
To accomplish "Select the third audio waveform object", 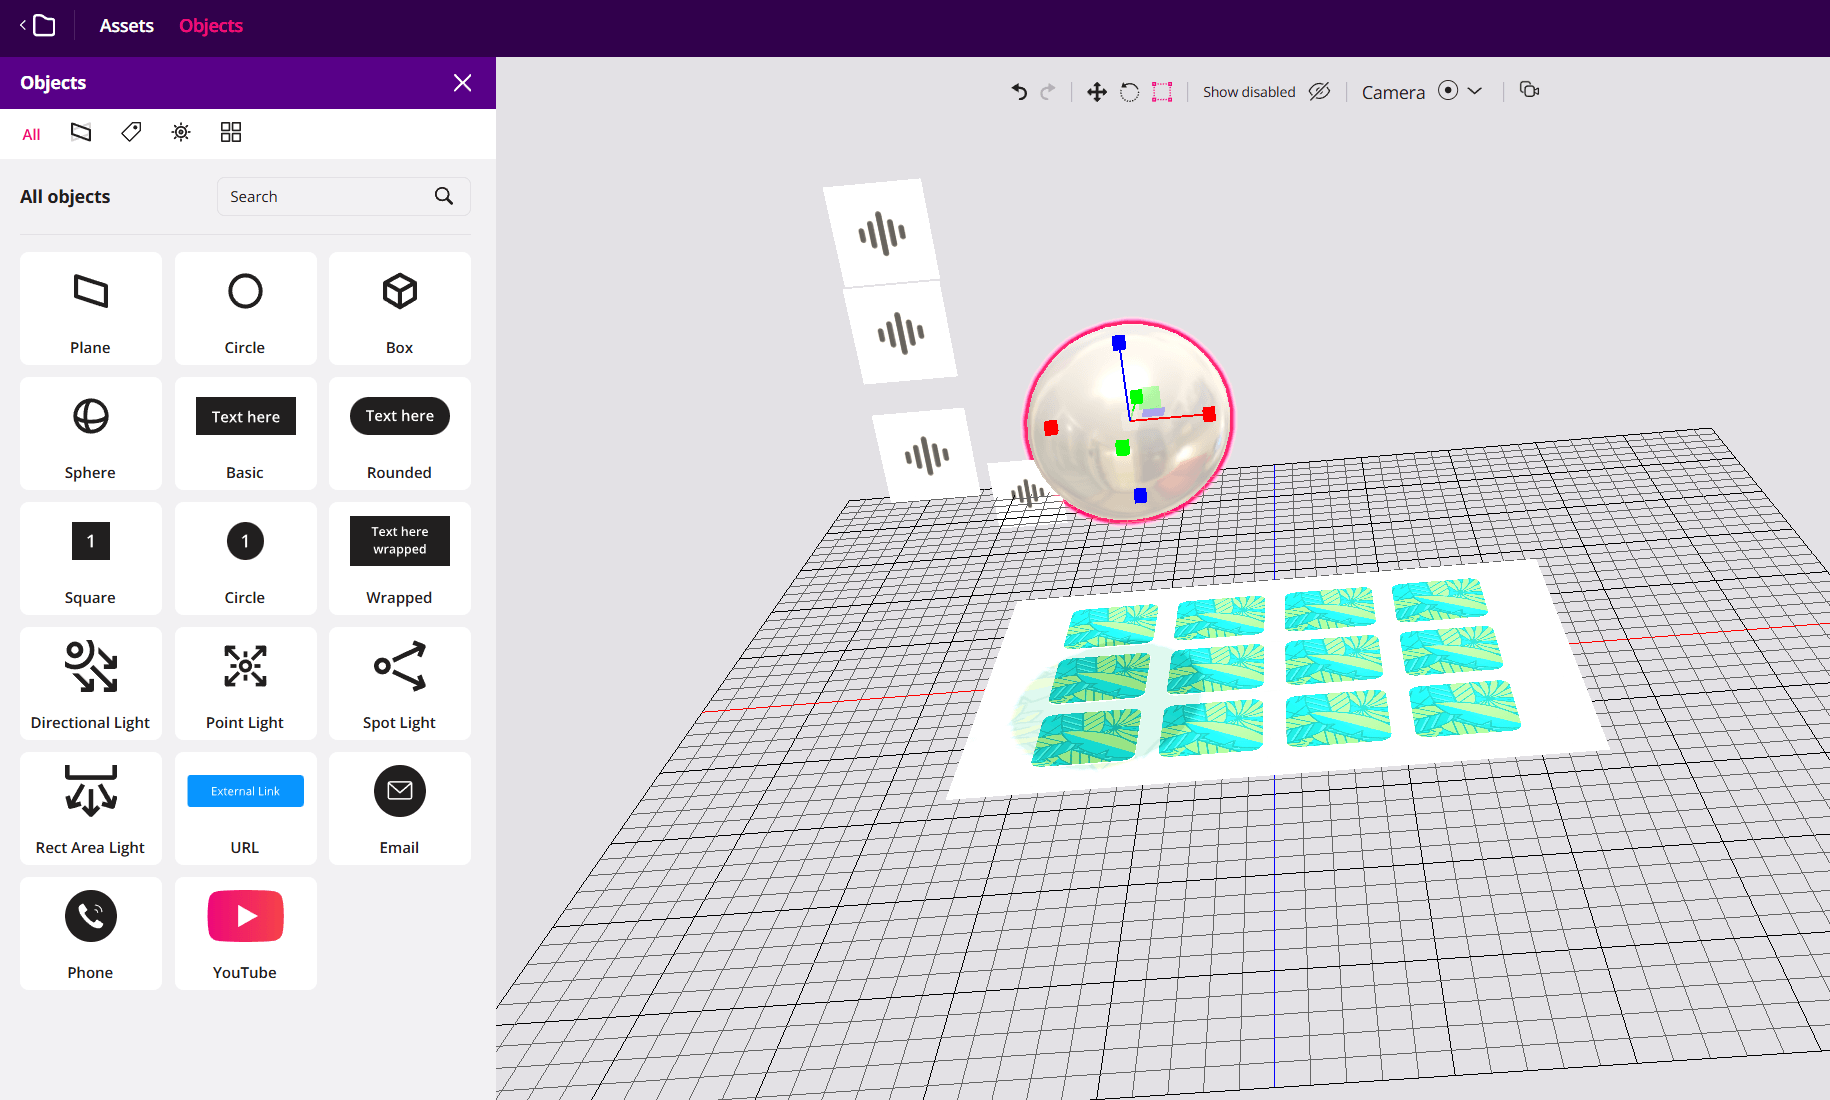I will (926, 456).
